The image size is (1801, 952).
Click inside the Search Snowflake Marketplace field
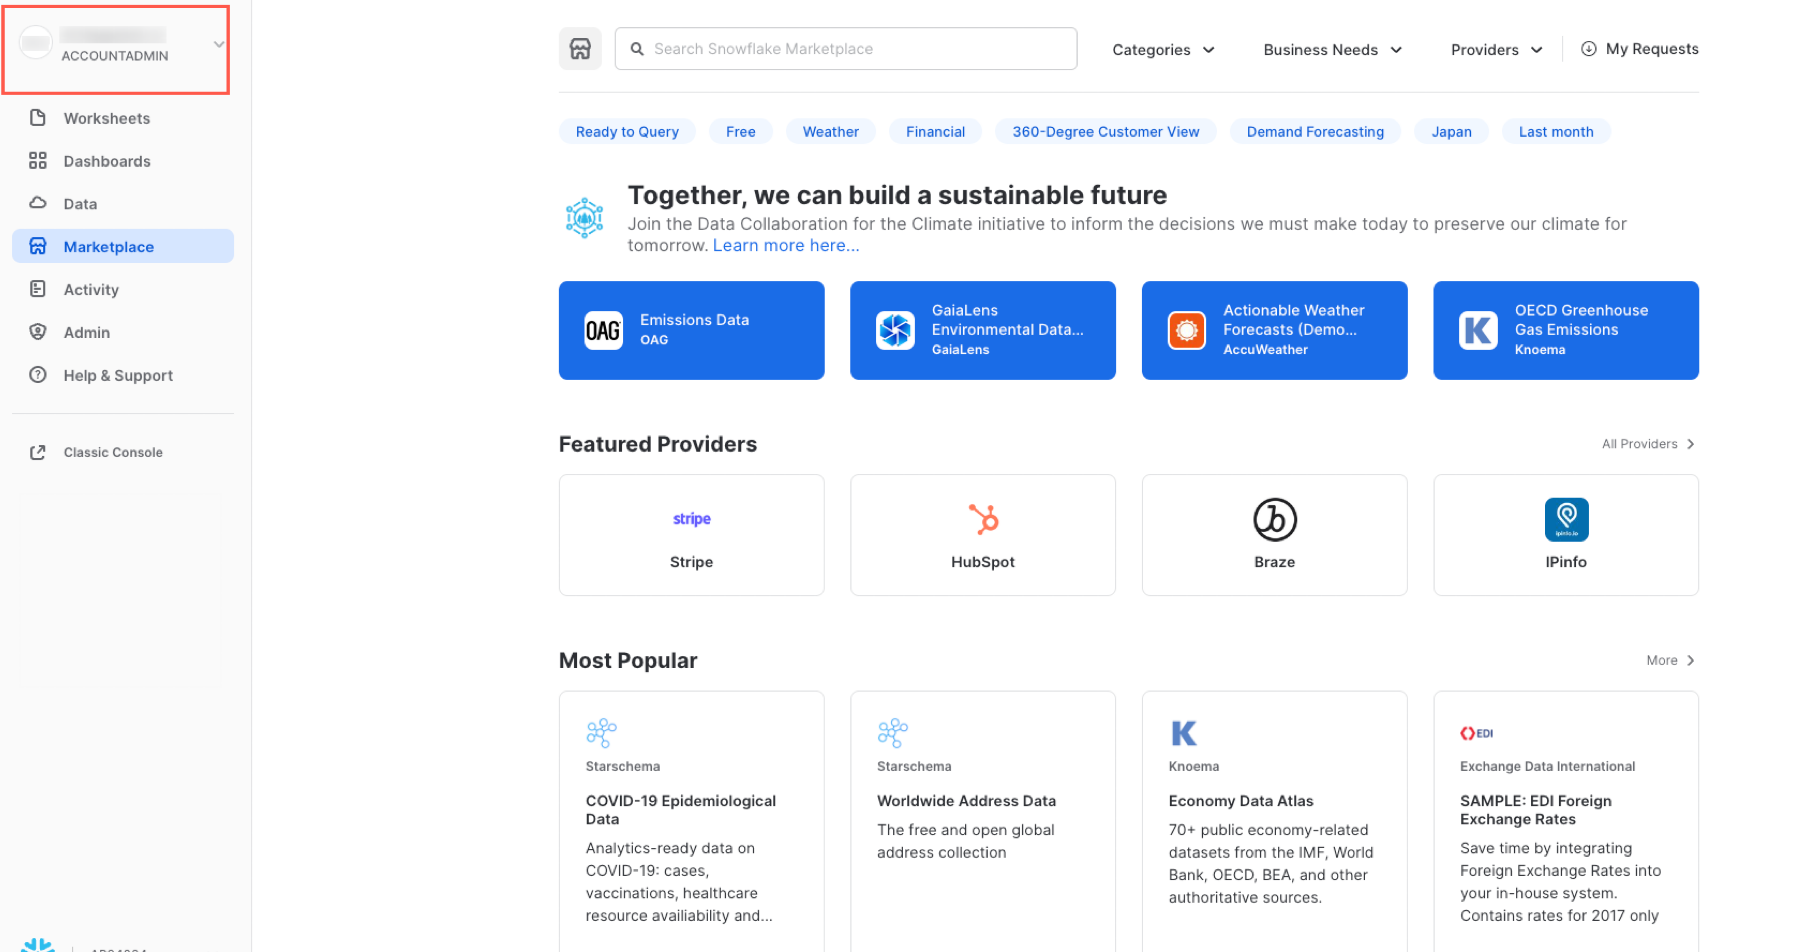[845, 48]
